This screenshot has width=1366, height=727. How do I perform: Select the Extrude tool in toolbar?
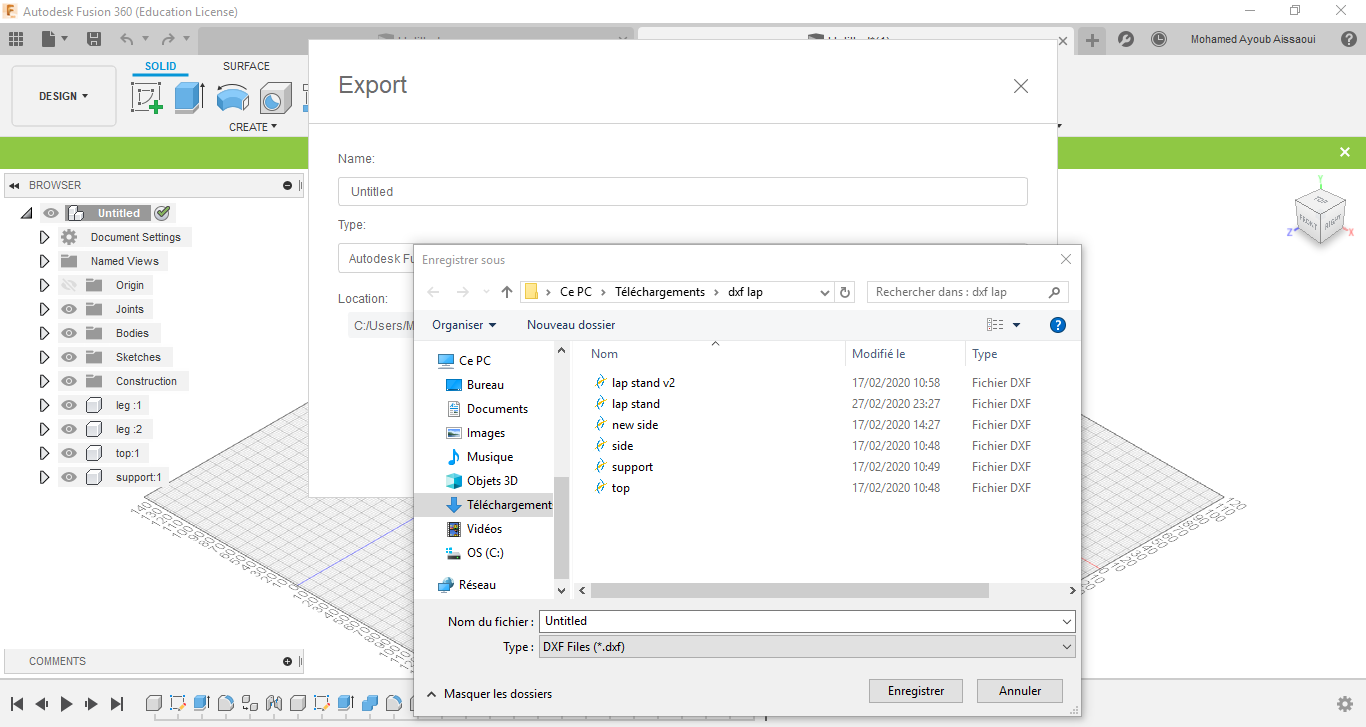point(189,97)
